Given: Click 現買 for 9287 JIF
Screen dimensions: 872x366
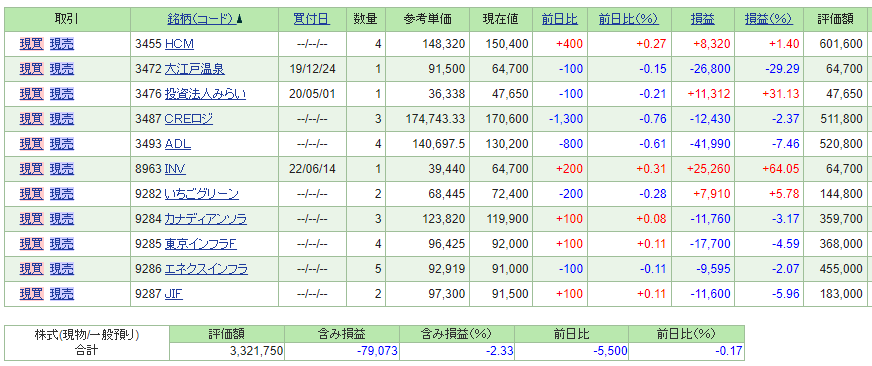Looking at the screenshot, I should [31, 294].
